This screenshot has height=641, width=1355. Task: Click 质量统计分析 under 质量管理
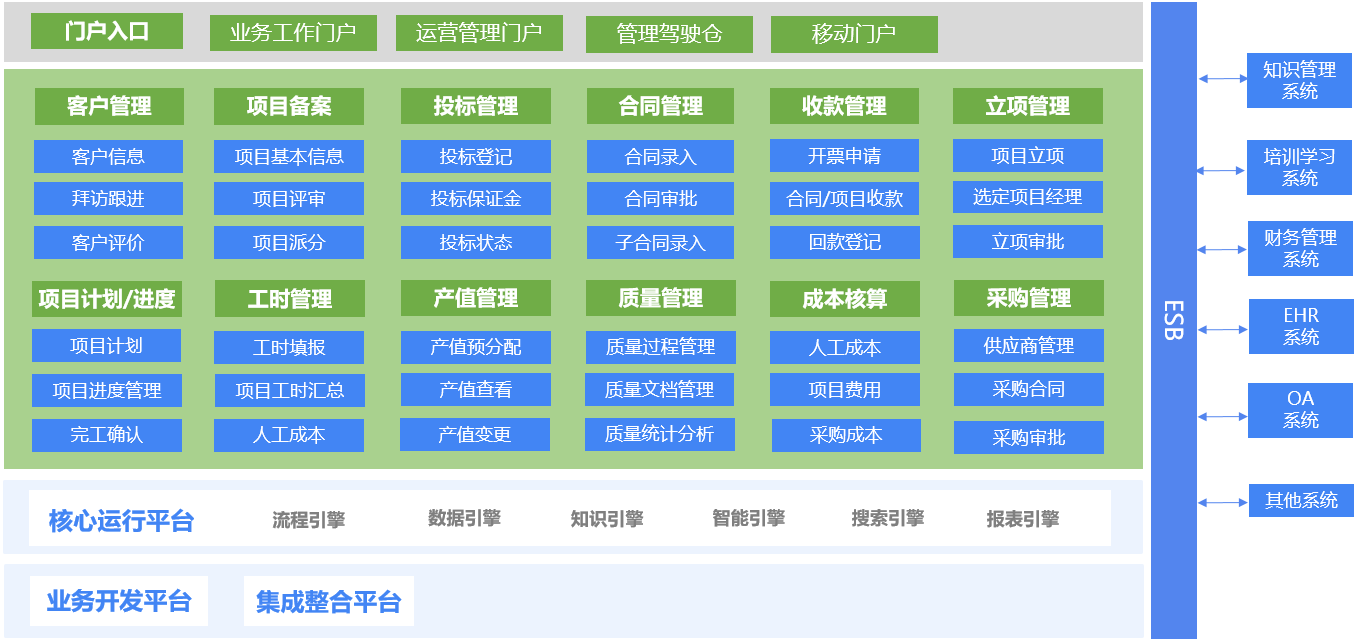(x=662, y=434)
